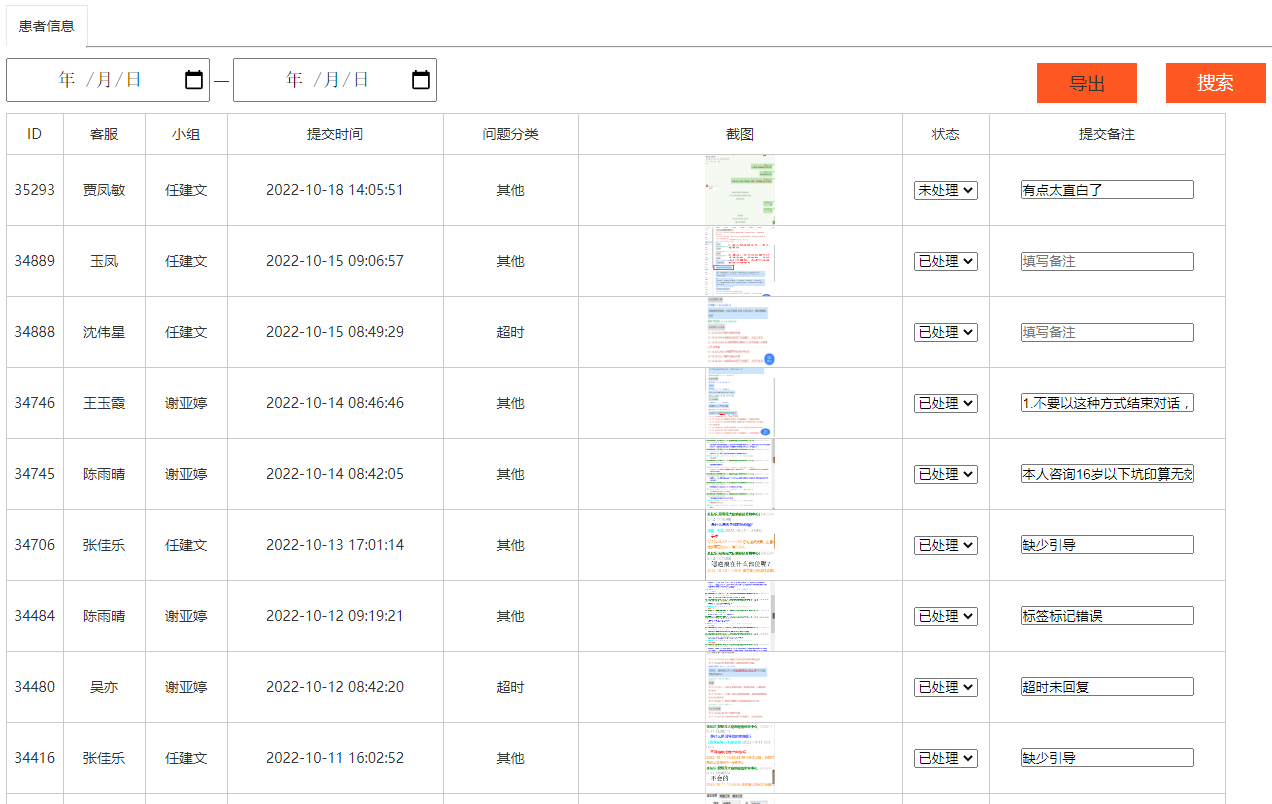Open the start date calendar picker icon

click(194, 80)
